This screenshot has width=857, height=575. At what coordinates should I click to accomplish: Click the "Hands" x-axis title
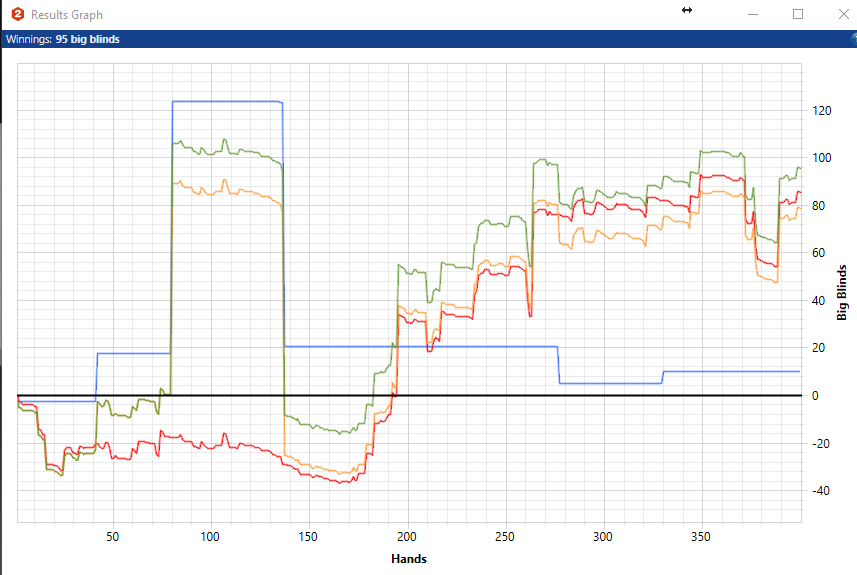tap(409, 559)
